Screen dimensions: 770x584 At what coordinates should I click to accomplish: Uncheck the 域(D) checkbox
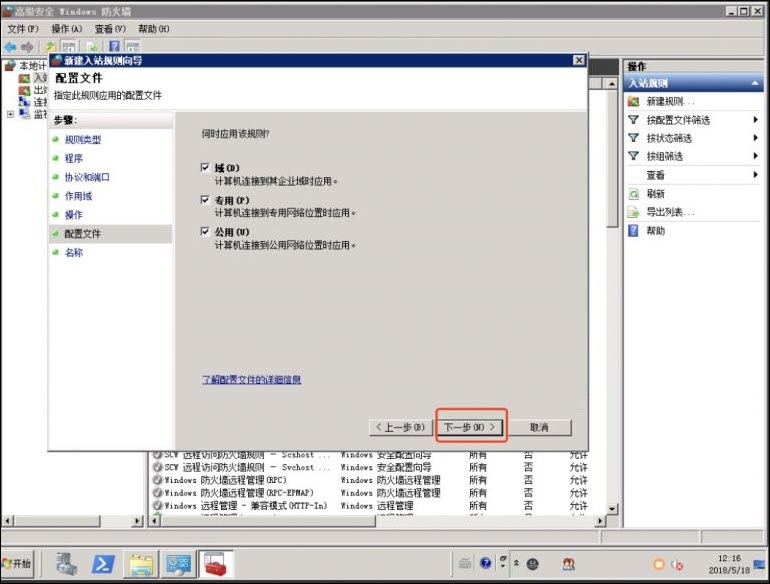pos(205,168)
